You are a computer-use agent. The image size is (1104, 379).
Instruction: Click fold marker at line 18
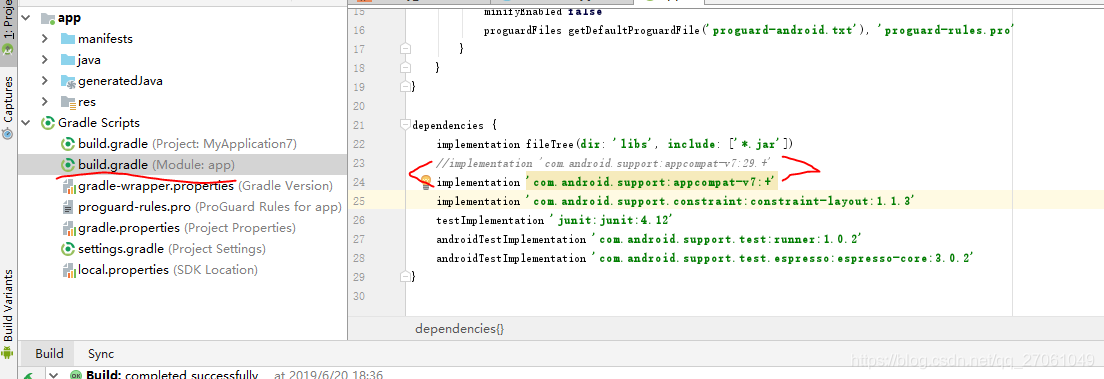coord(405,68)
